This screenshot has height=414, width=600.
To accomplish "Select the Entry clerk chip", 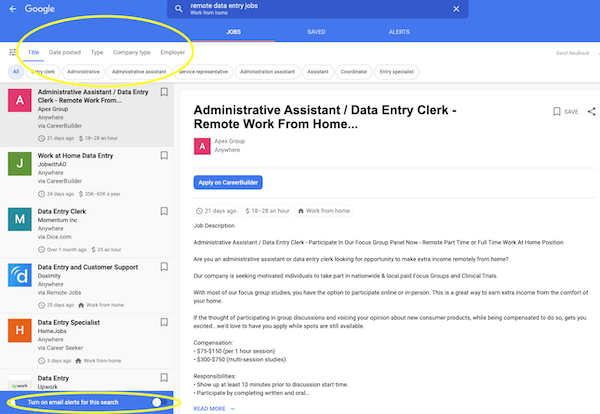I will [43, 72].
